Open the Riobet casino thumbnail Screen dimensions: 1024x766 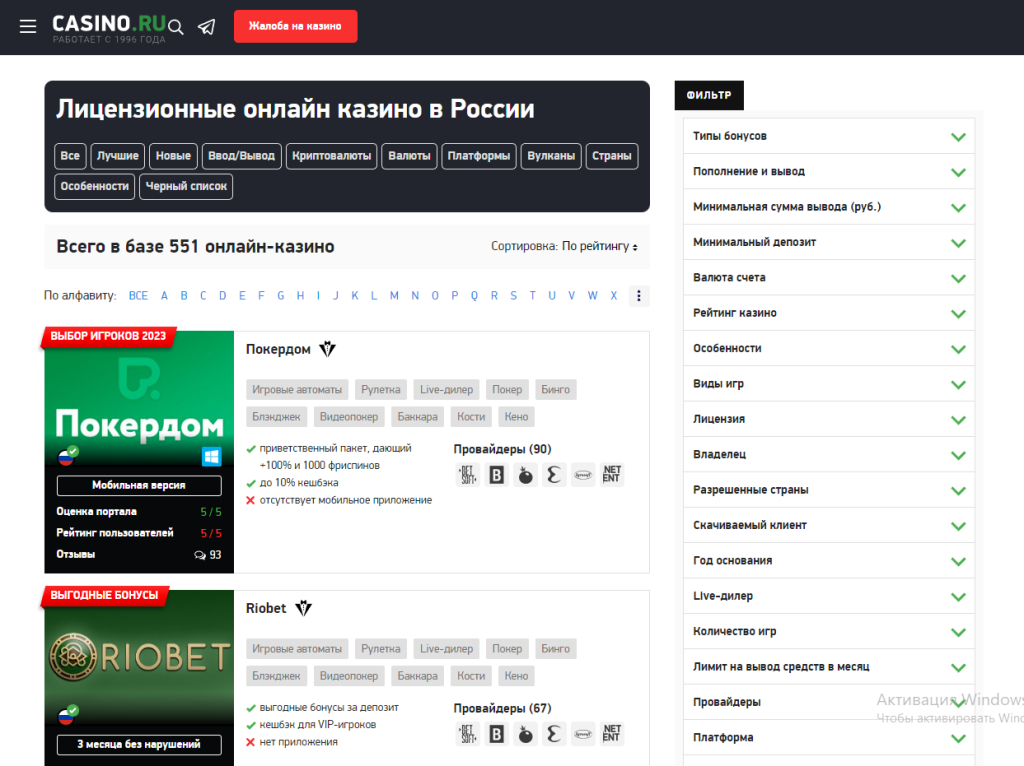coord(139,658)
